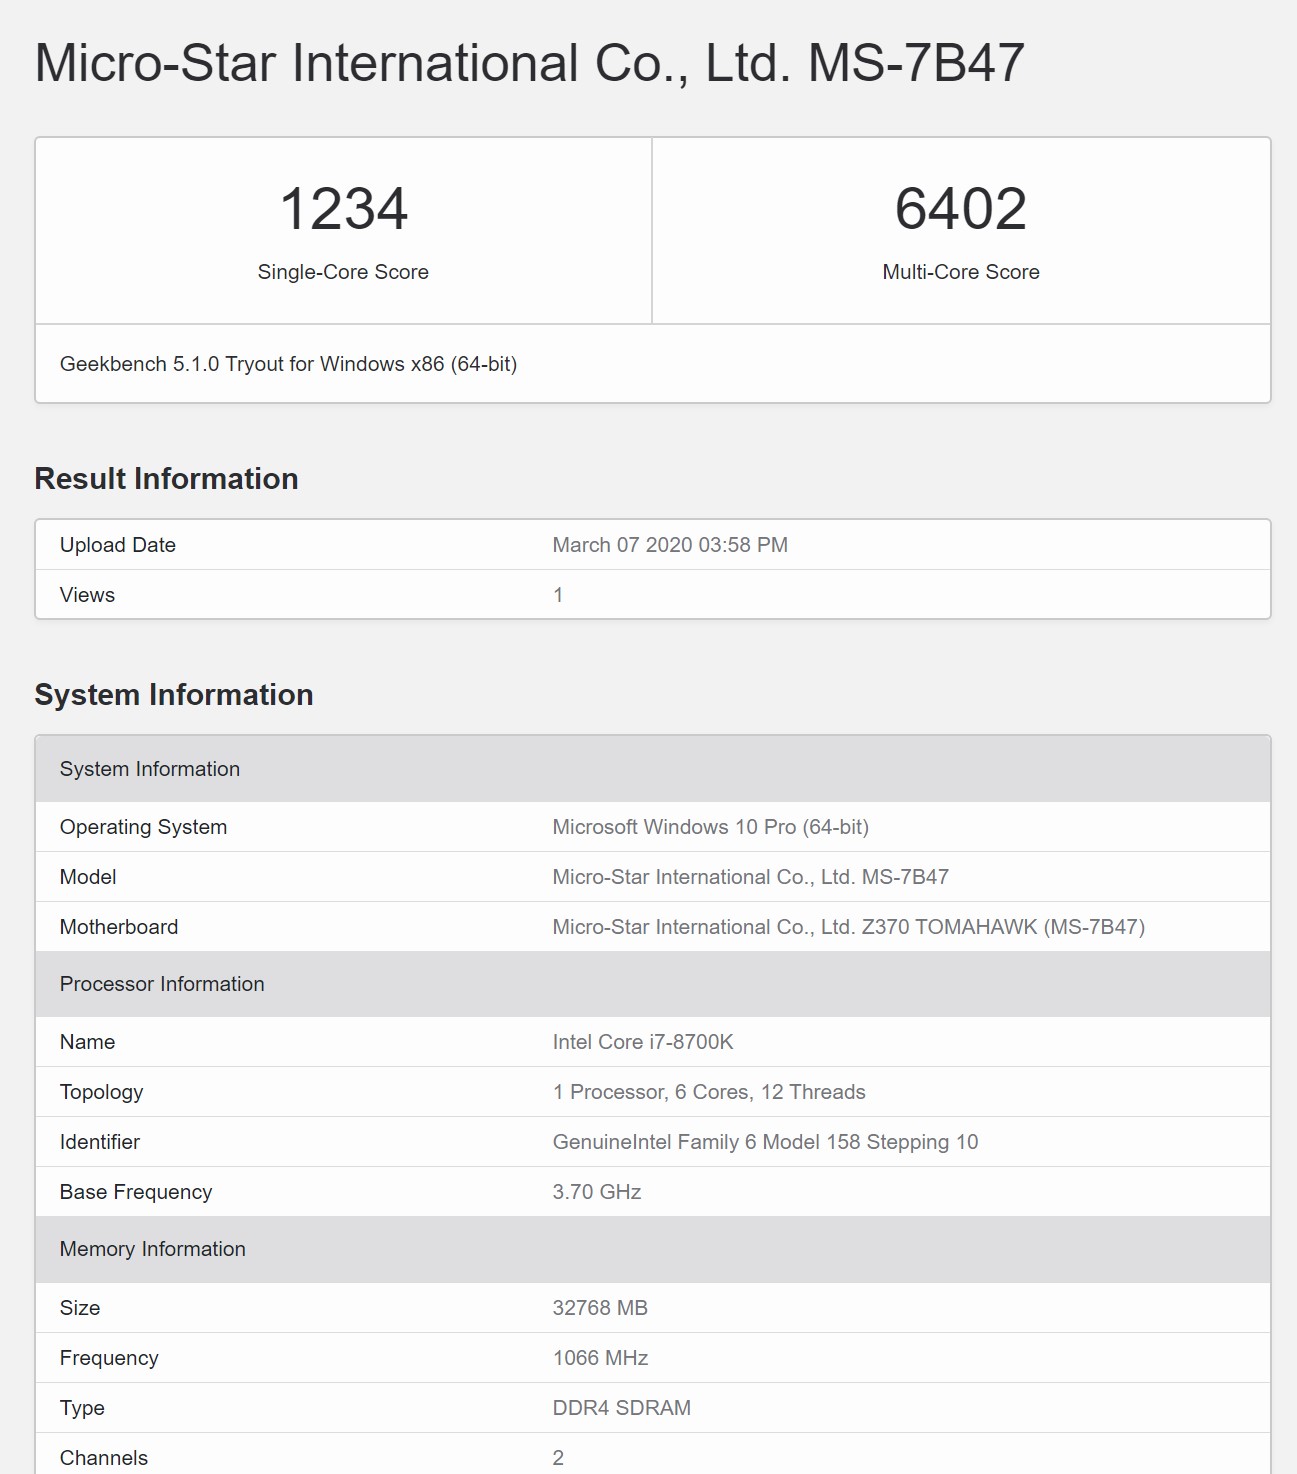The image size is (1297, 1474).
Task: Click Geekbench 5.1.0 Tryout for Windows x86 text
Action: pos(288,364)
